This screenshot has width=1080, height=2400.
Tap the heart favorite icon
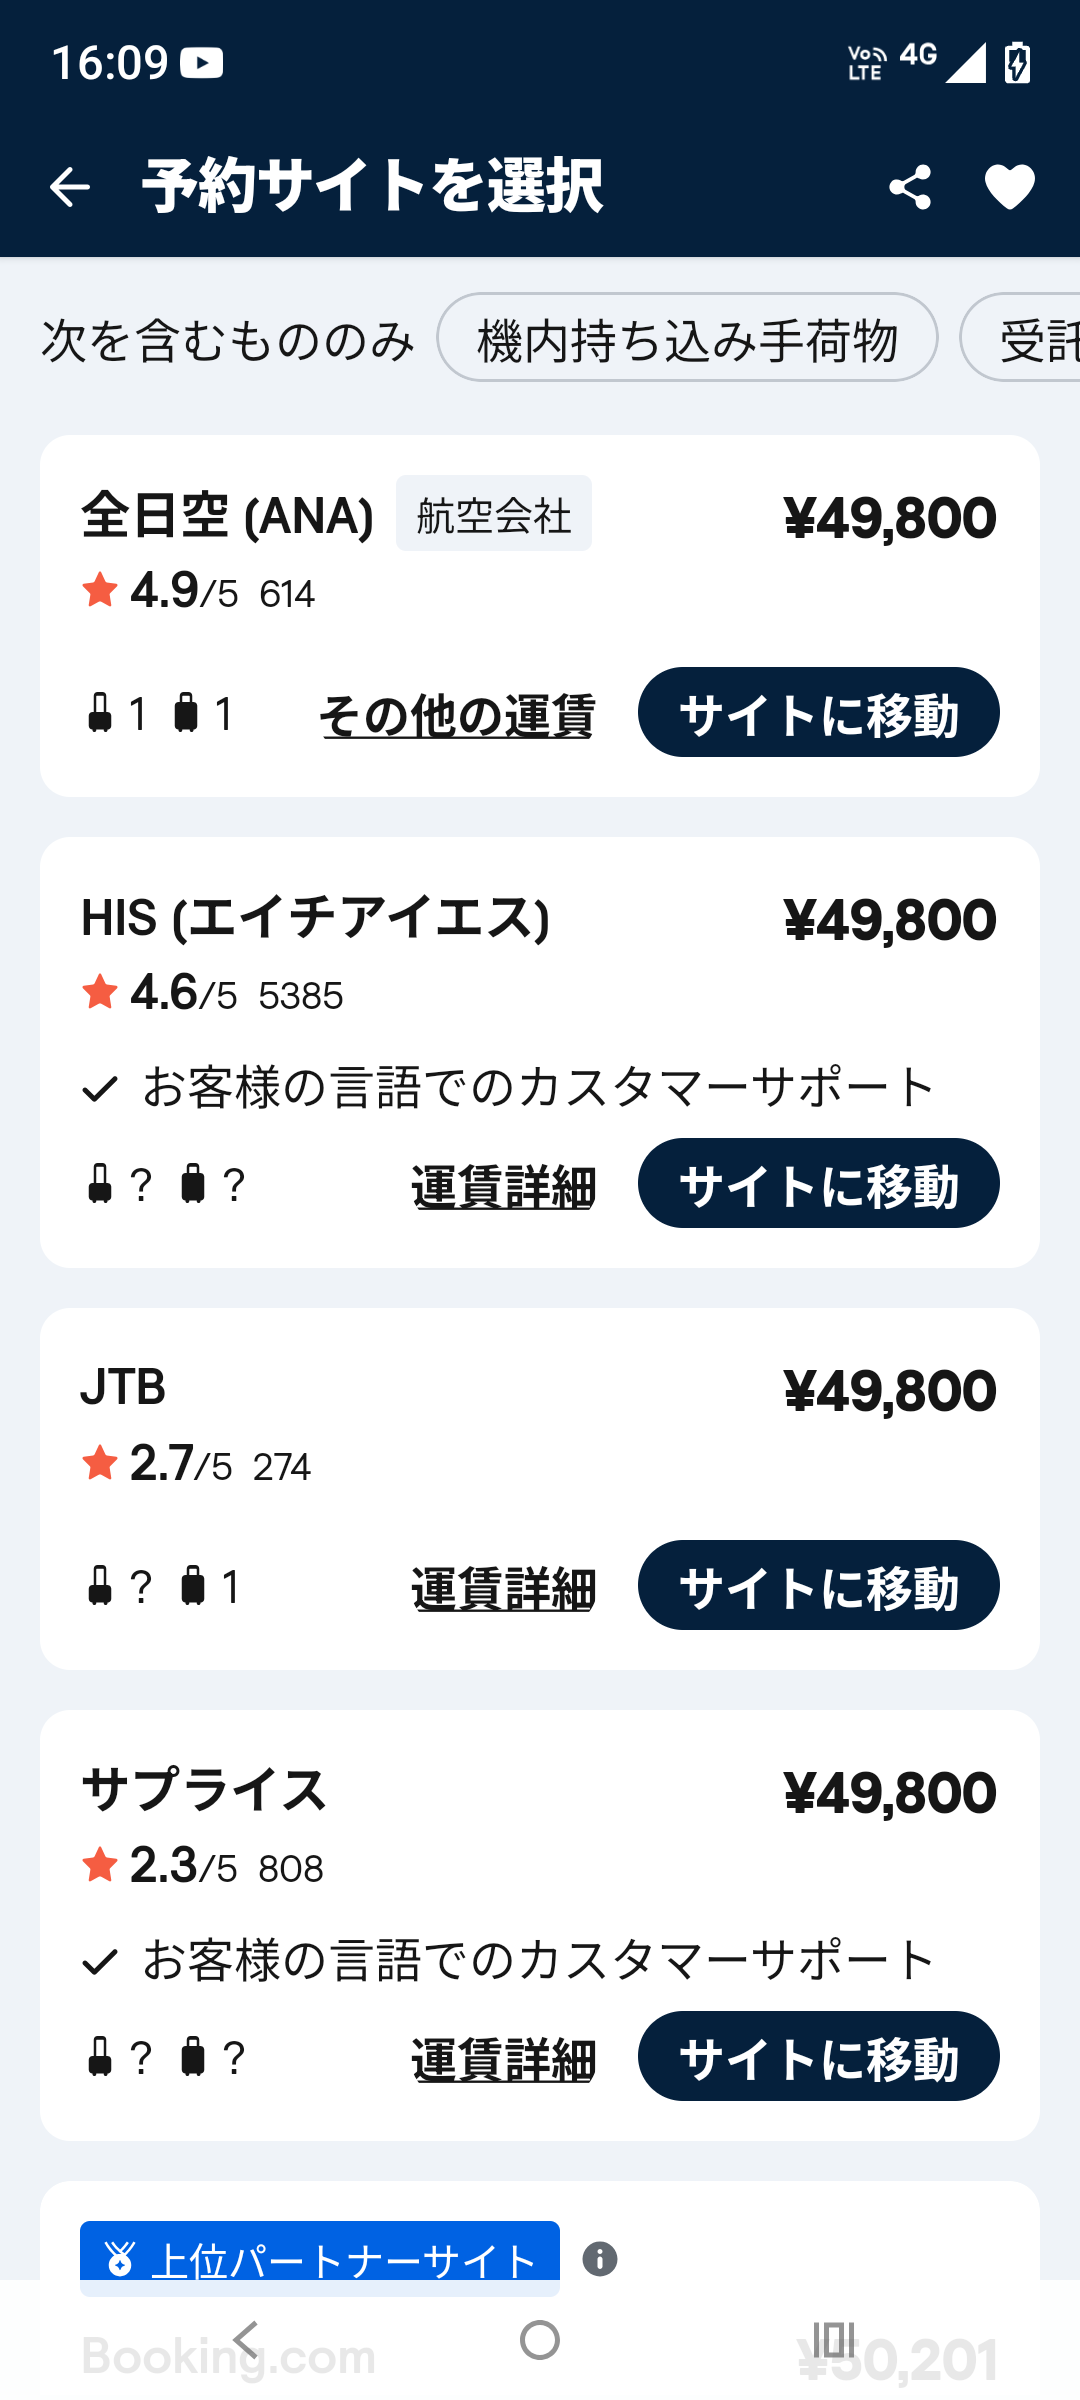1010,187
